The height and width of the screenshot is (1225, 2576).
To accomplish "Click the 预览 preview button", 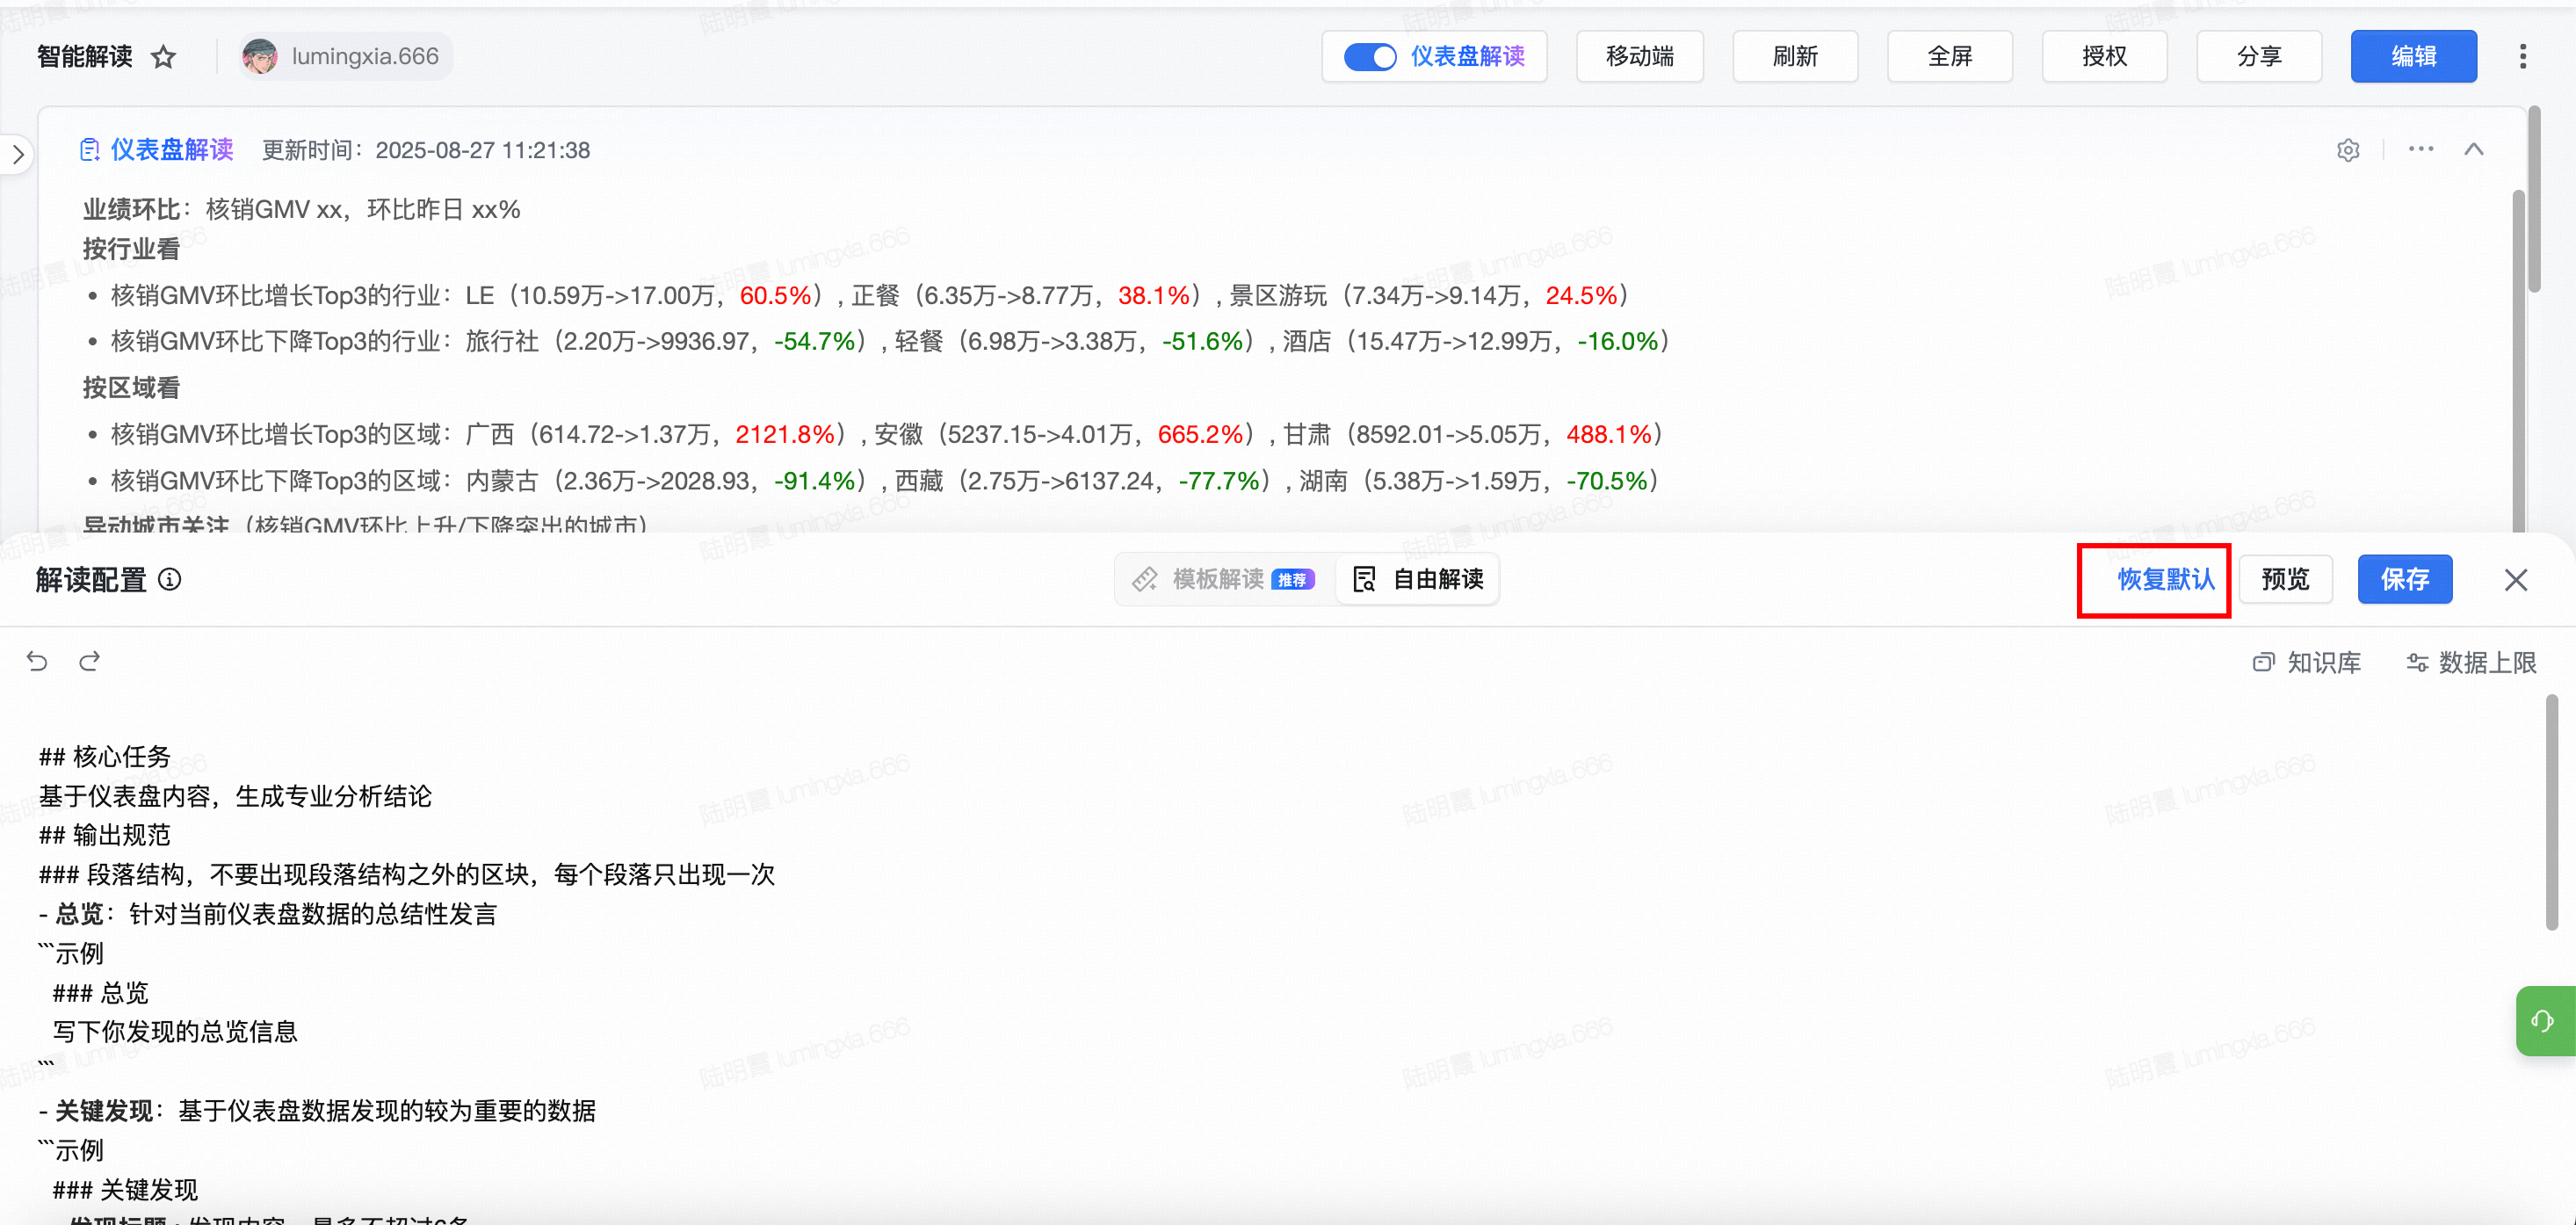I will point(2285,579).
